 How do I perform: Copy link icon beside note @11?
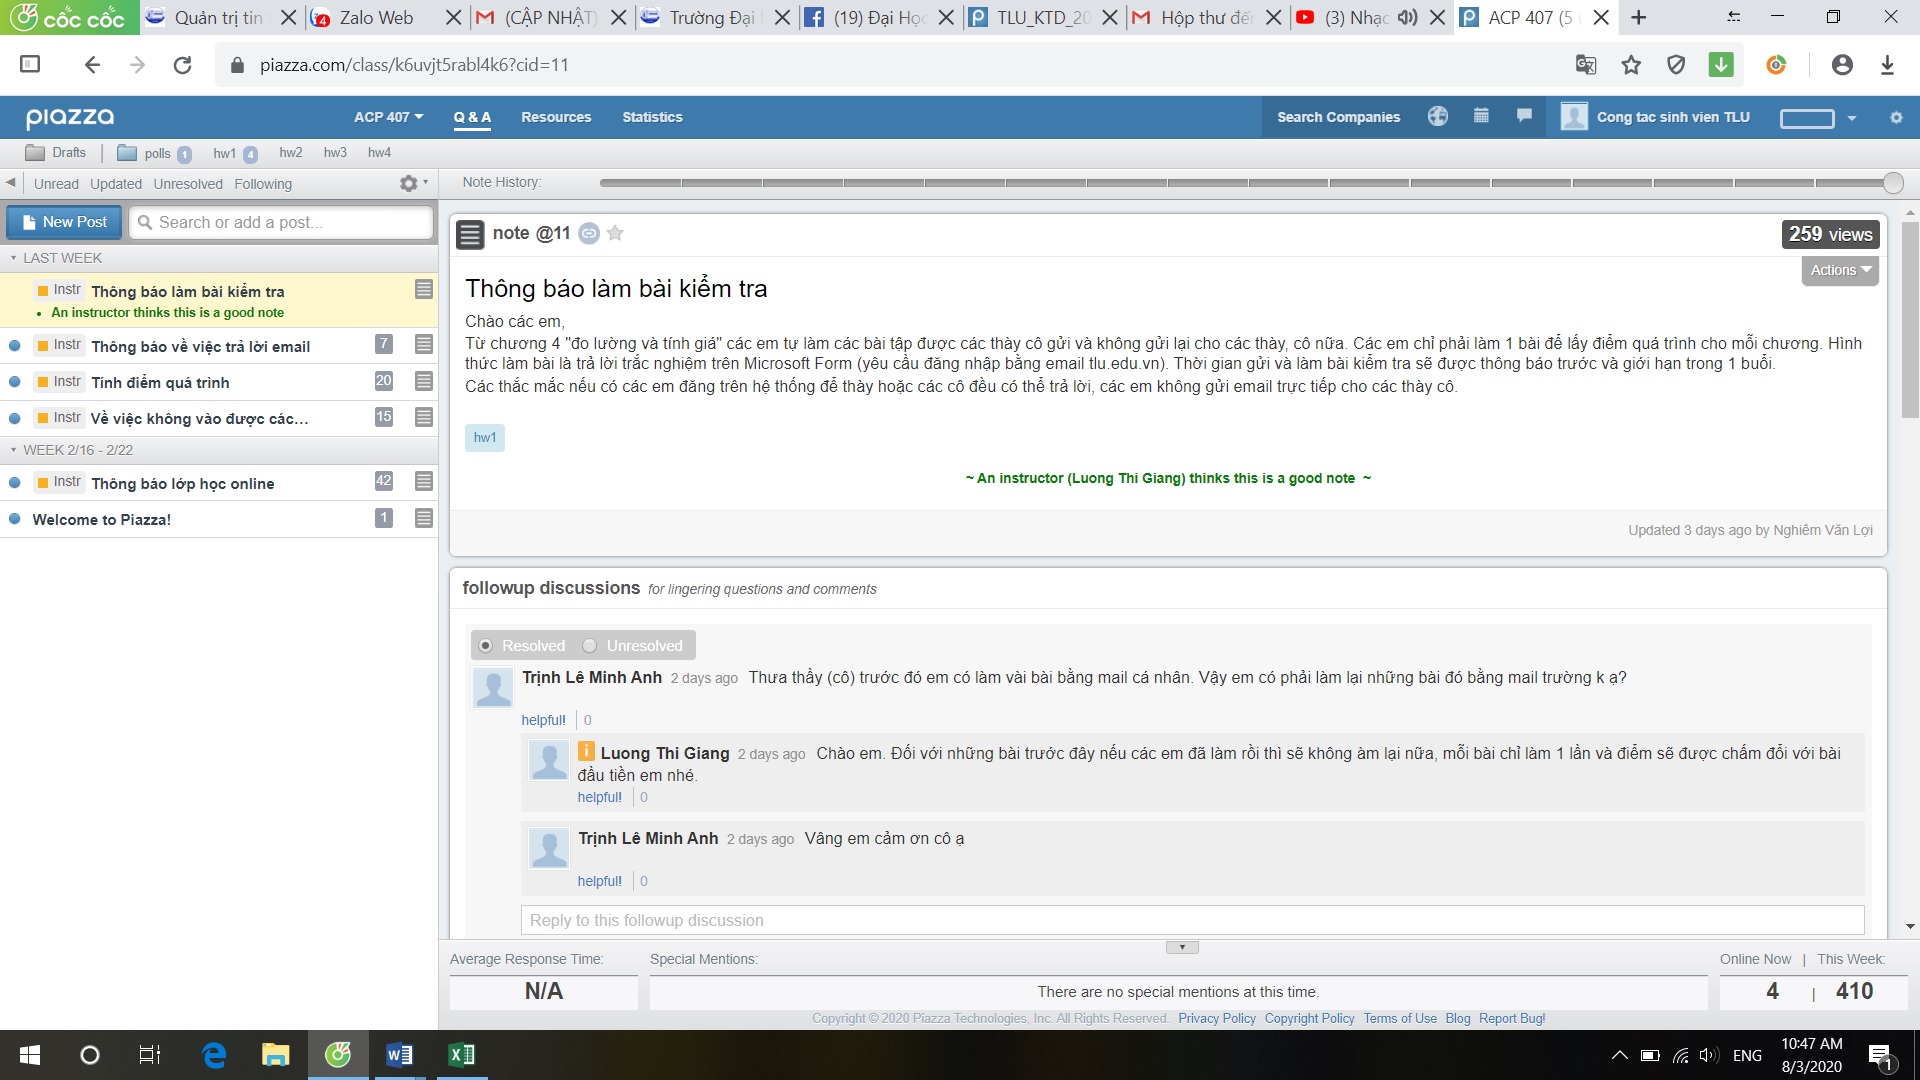589,233
